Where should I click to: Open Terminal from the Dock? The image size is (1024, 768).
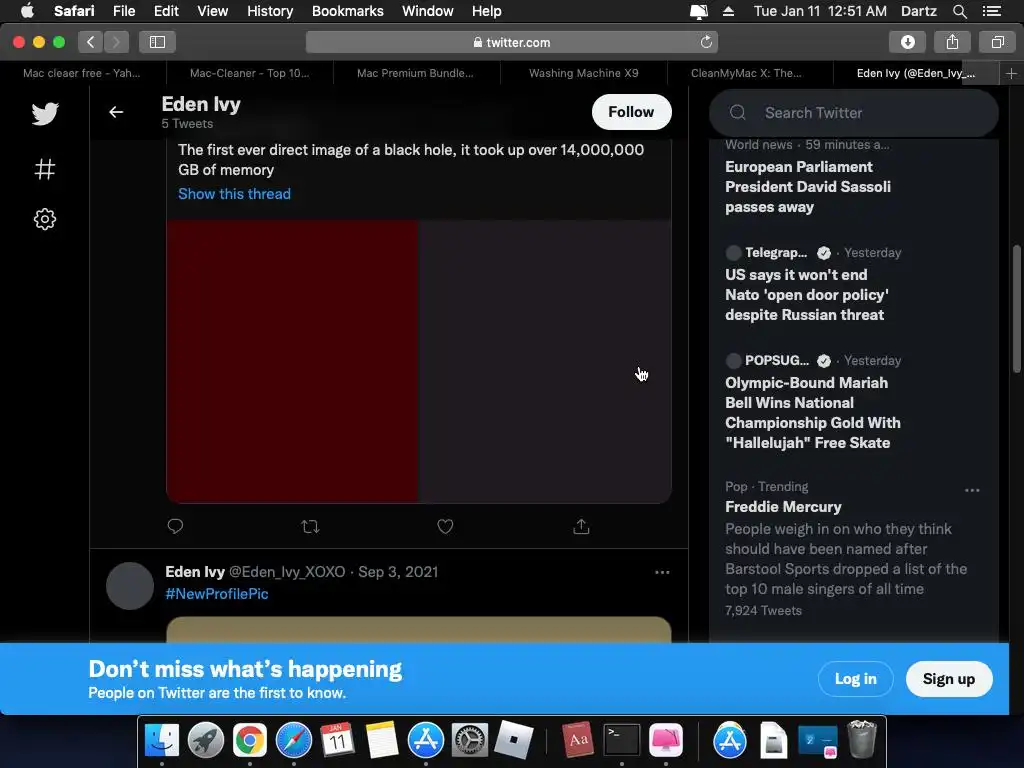point(622,740)
